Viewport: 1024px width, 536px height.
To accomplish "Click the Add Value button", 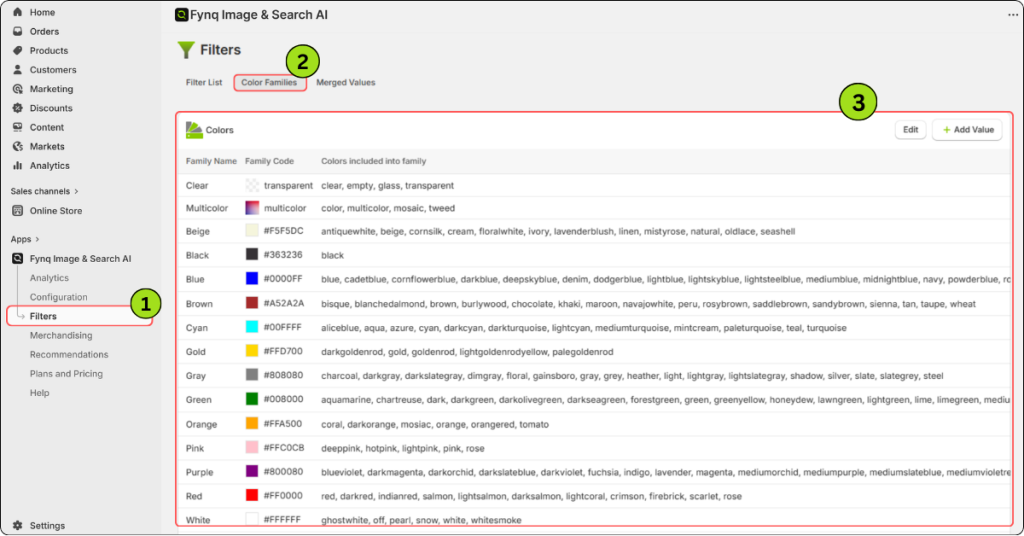I will tap(967, 129).
